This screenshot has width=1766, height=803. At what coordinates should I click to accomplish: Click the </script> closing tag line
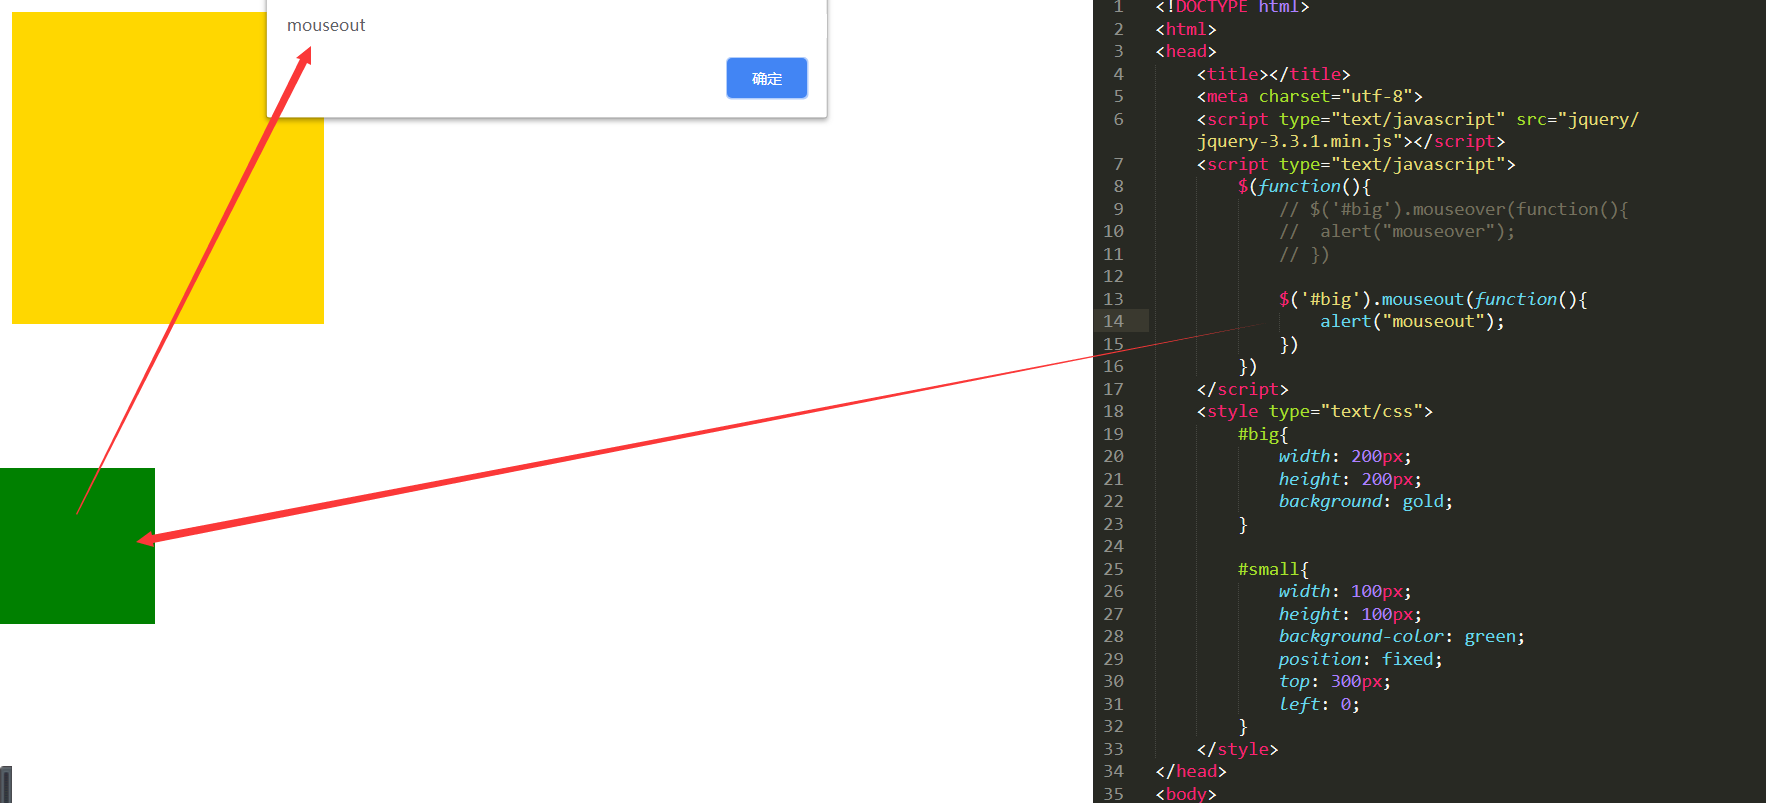coord(1243,389)
